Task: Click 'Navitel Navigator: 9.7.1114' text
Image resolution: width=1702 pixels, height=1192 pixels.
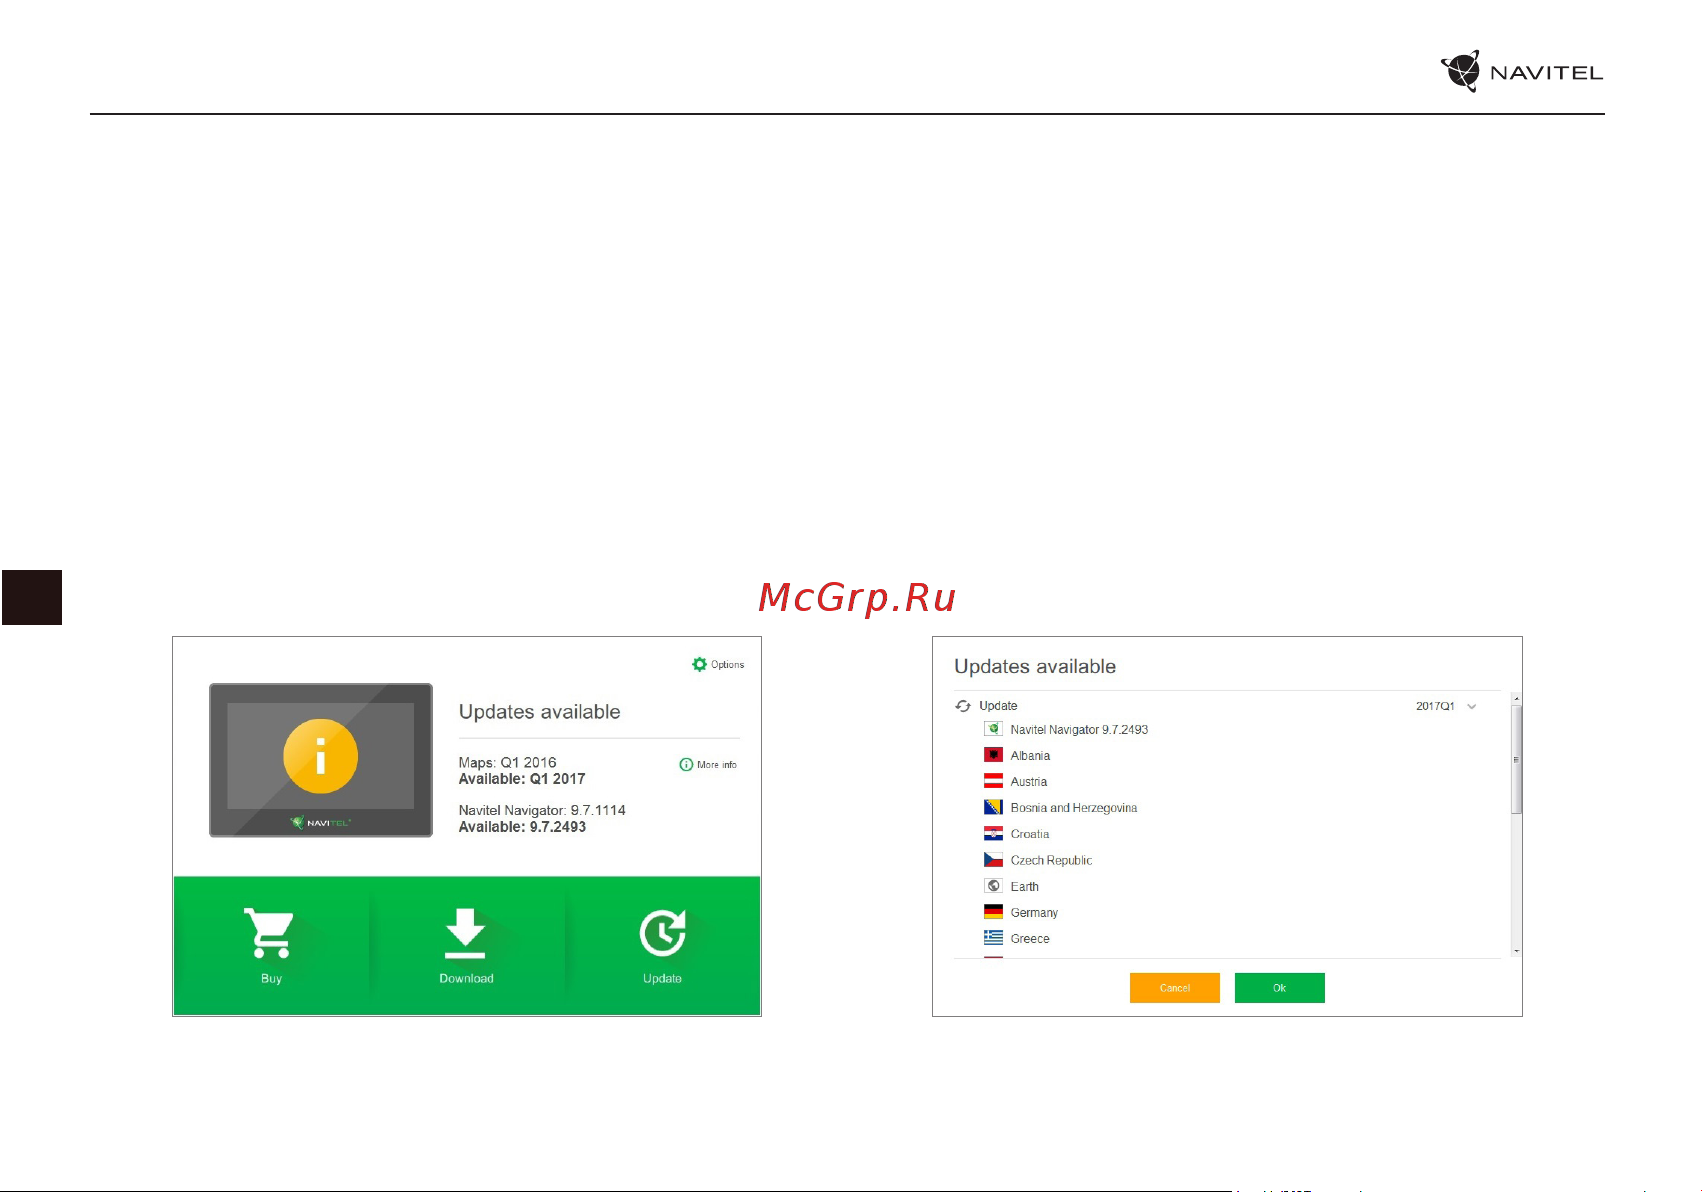Action: click(542, 810)
